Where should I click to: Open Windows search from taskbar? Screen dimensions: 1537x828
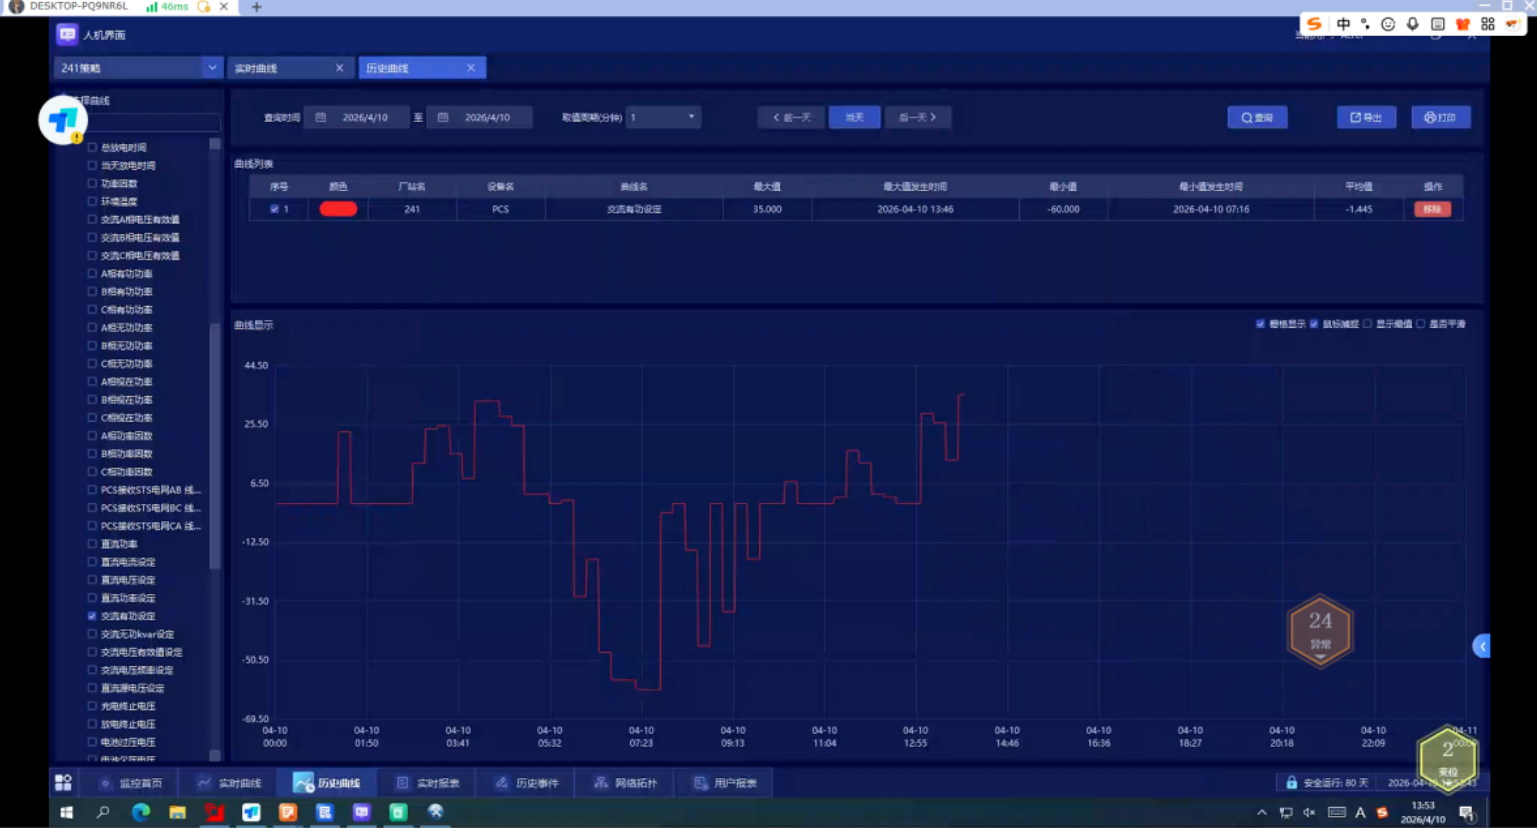click(x=103, y=812)
